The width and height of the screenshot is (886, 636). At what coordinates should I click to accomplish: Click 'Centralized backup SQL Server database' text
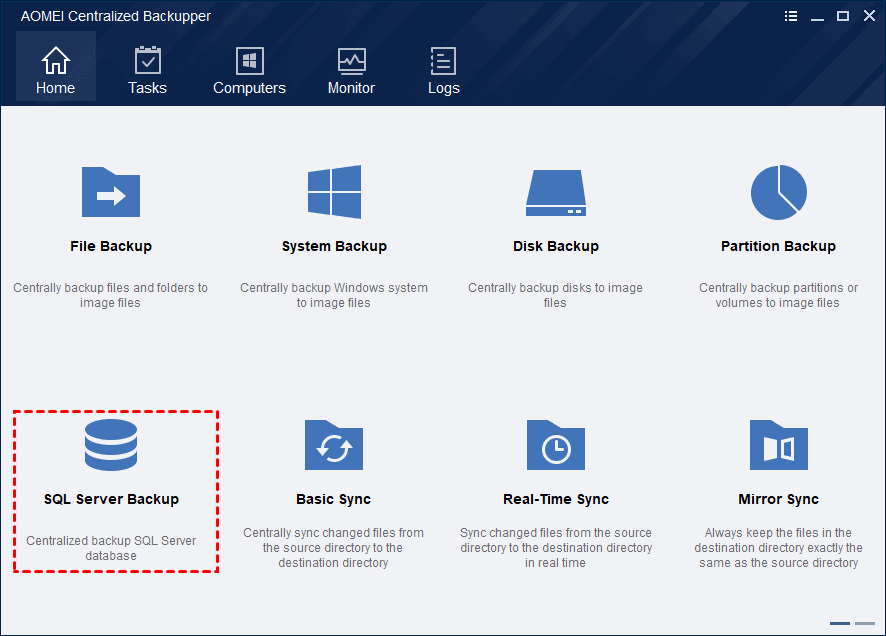point(111,548)
